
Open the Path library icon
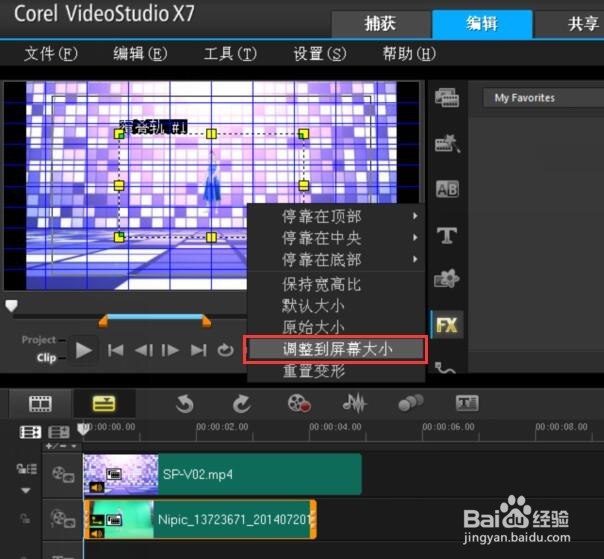click(445, 368)
